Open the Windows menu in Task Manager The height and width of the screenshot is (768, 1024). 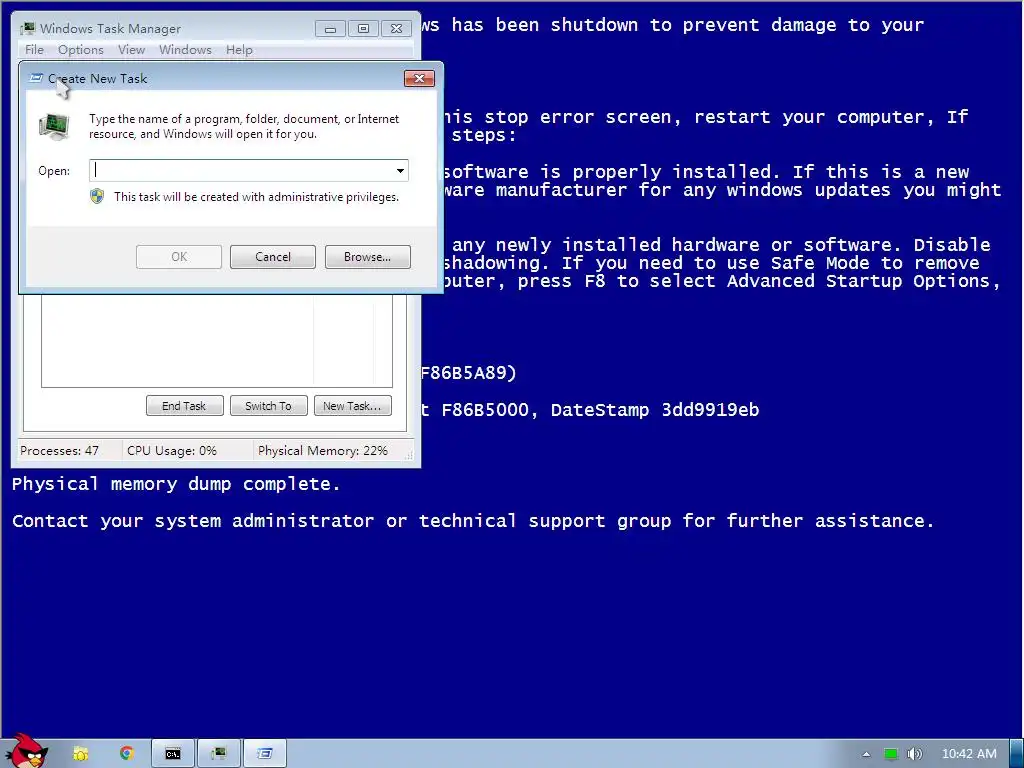click(185, 50)
